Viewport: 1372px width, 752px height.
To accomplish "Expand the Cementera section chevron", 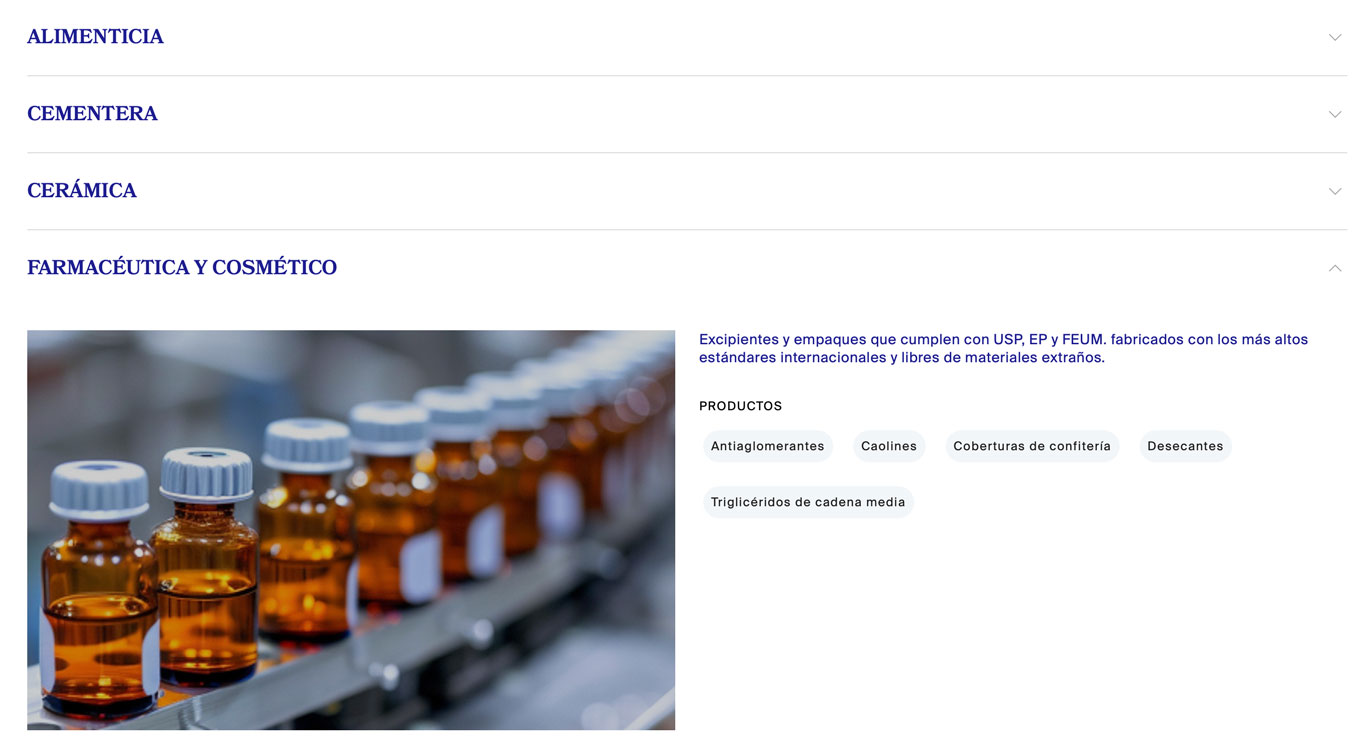I will click(1334, 114).
